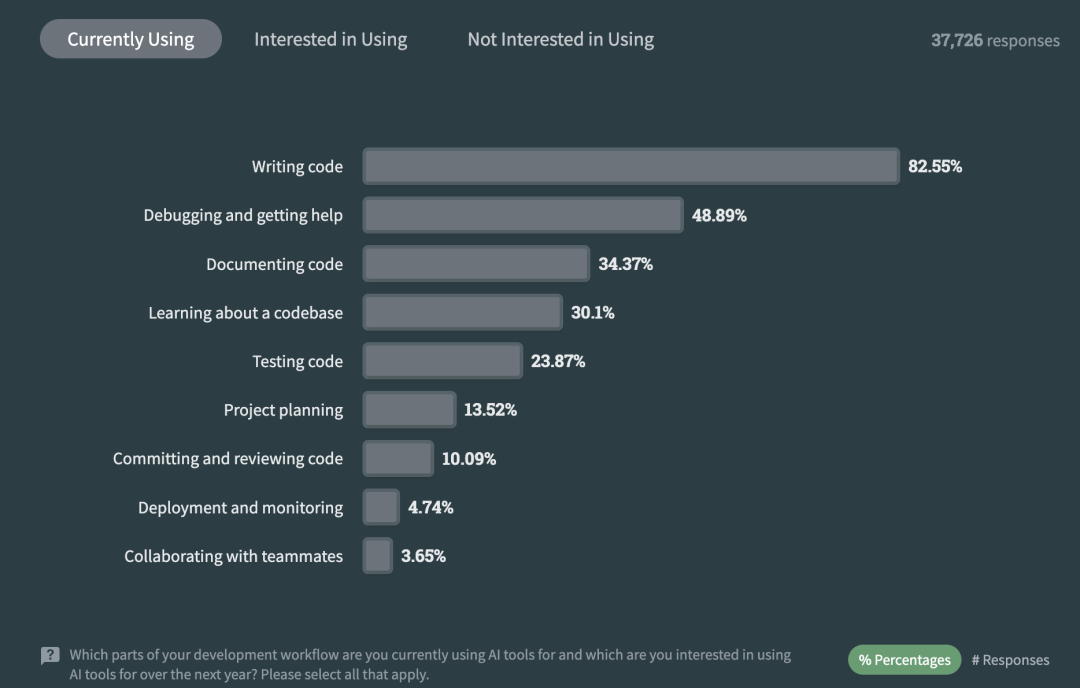1080x688 pixels.
Task: Toggle the % Percentages view
Action: 904,660
